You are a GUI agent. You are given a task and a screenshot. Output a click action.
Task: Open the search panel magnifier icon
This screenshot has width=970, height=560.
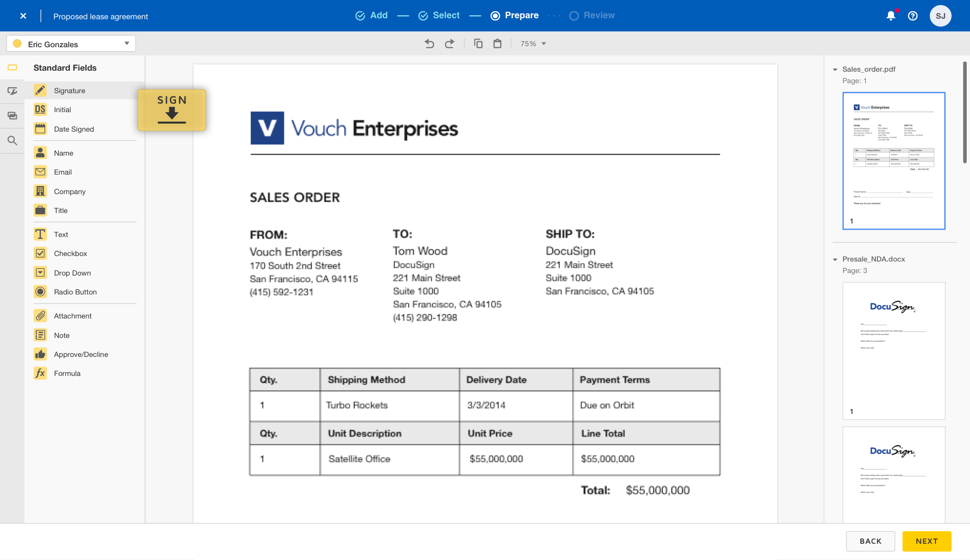(12, 140)
